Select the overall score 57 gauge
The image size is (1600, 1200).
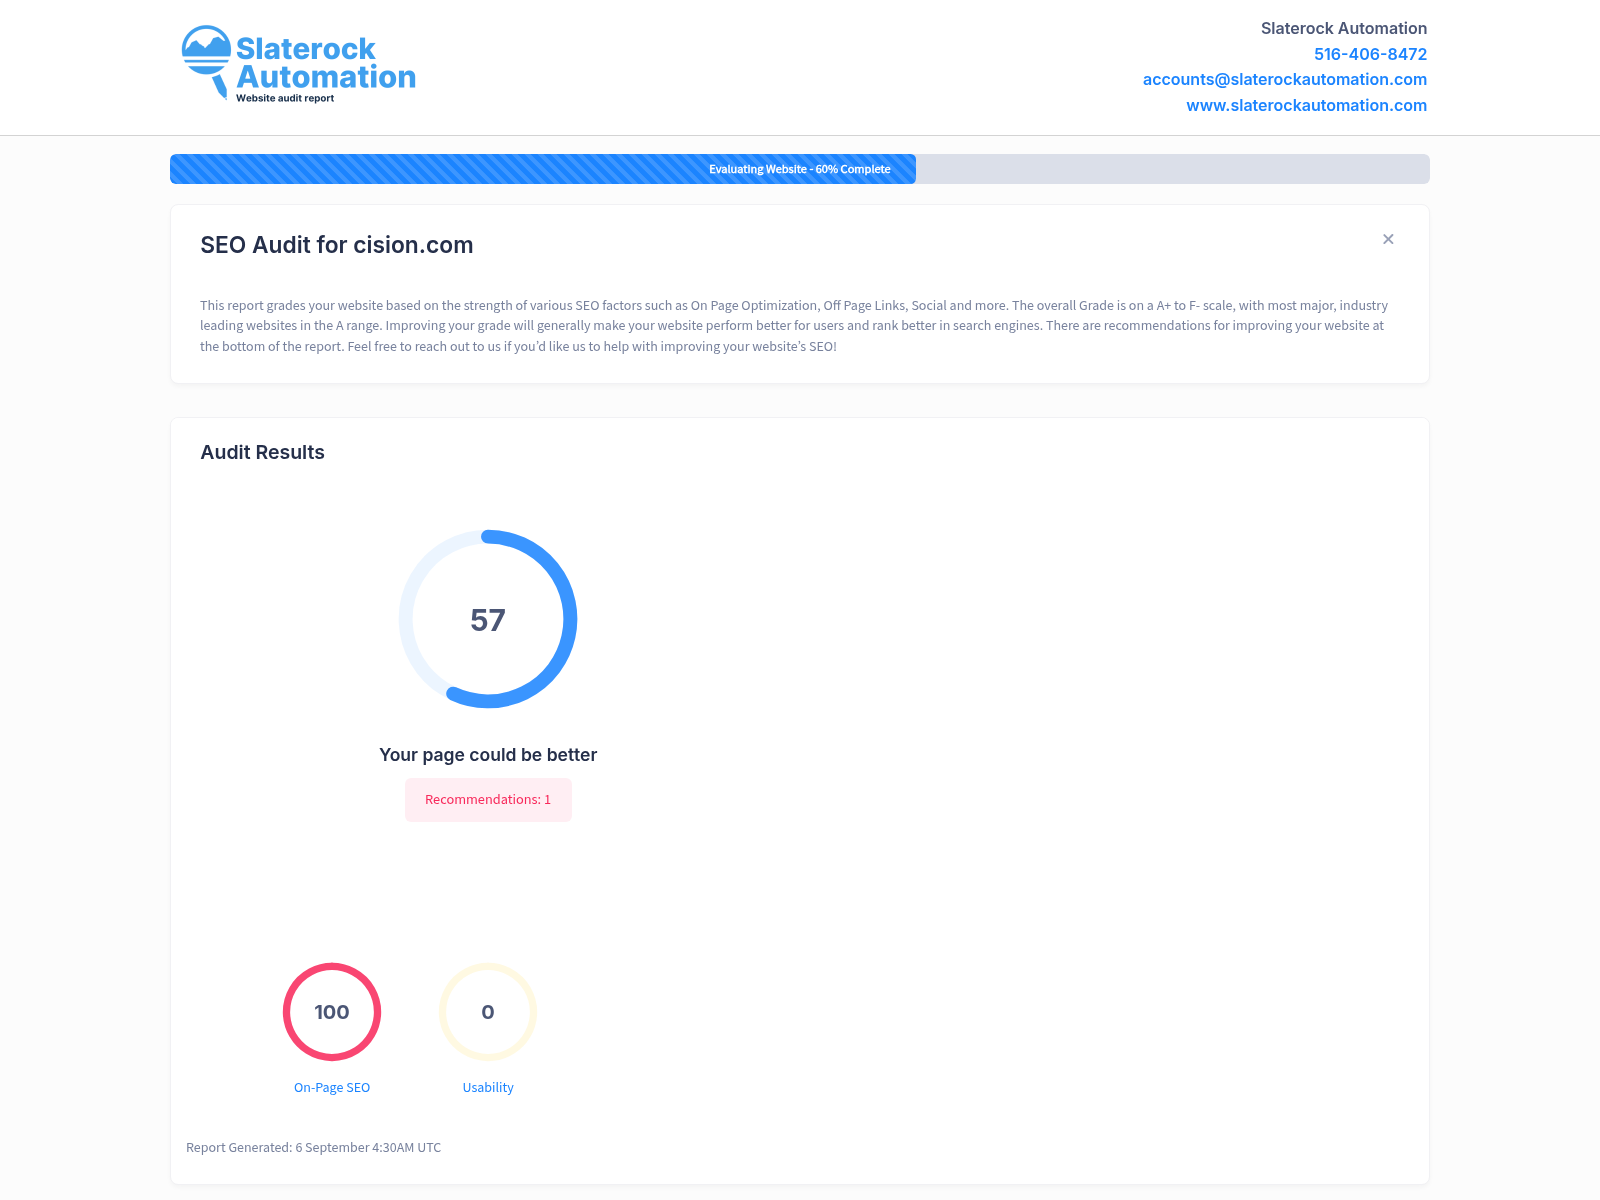coord(488,619)
